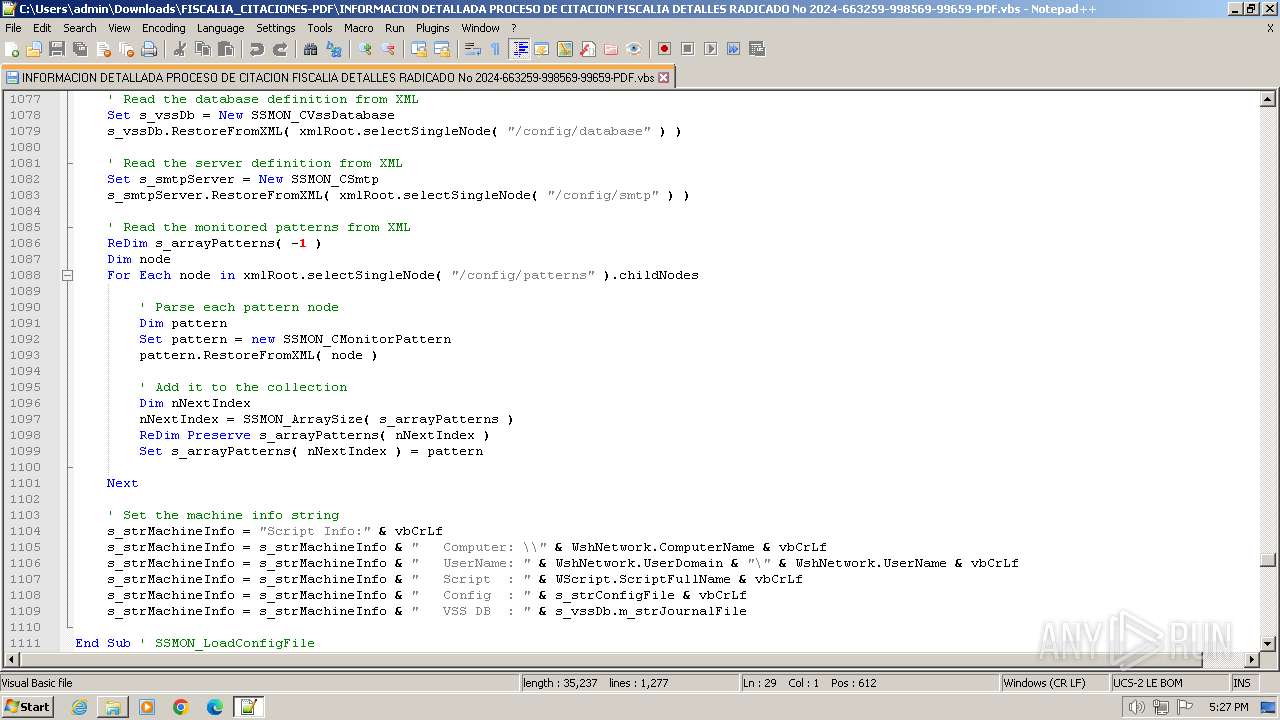Toggle word wrap toolbar icon
1280x720 pixels.
click(473, 49)
